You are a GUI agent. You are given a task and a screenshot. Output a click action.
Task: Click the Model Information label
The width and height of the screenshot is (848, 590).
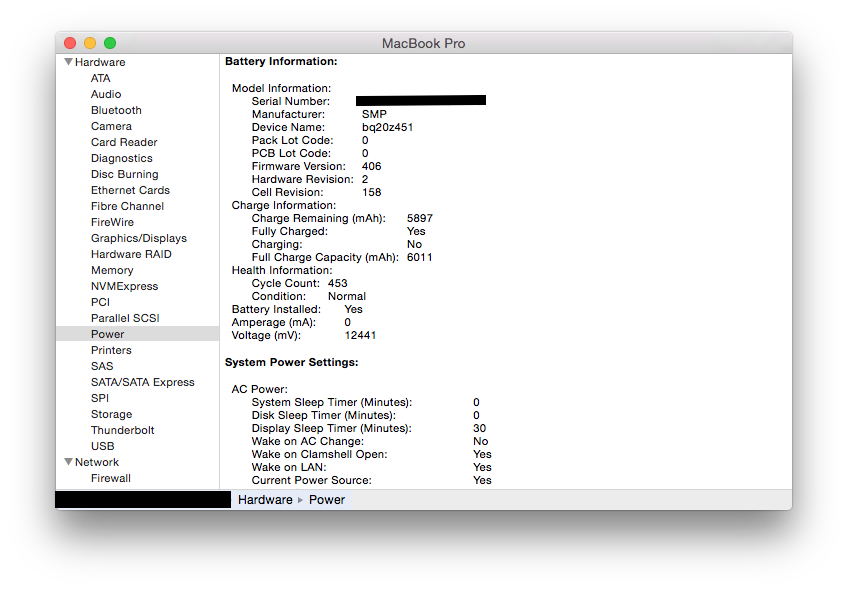click(x=281, y=88)
